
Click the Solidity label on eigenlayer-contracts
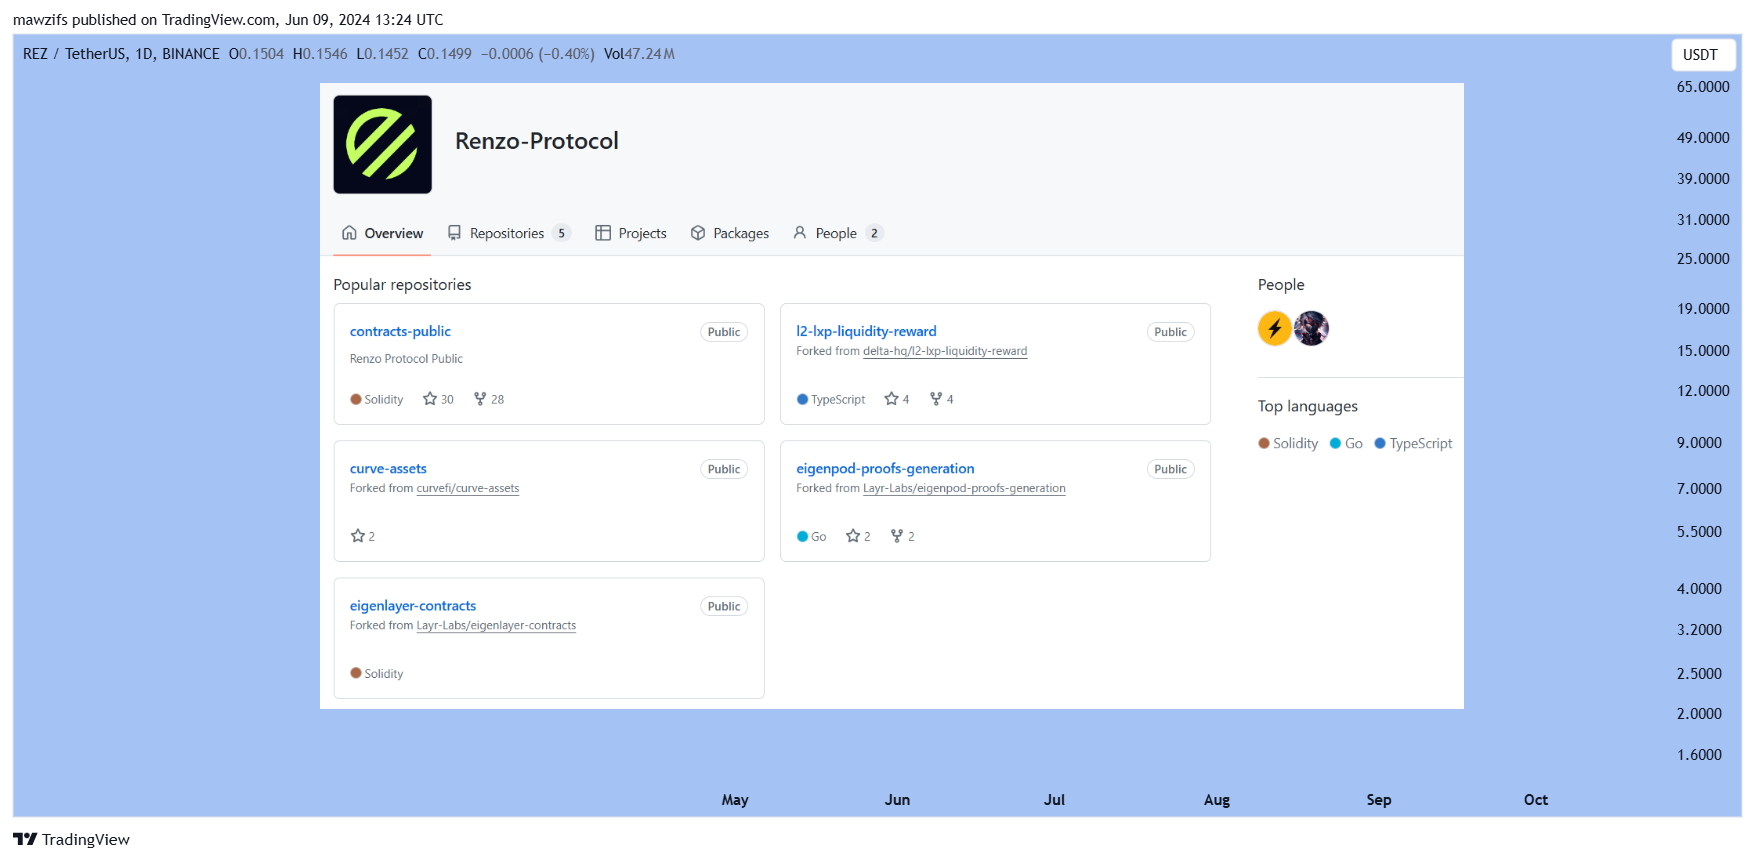(x=384, y=674)
